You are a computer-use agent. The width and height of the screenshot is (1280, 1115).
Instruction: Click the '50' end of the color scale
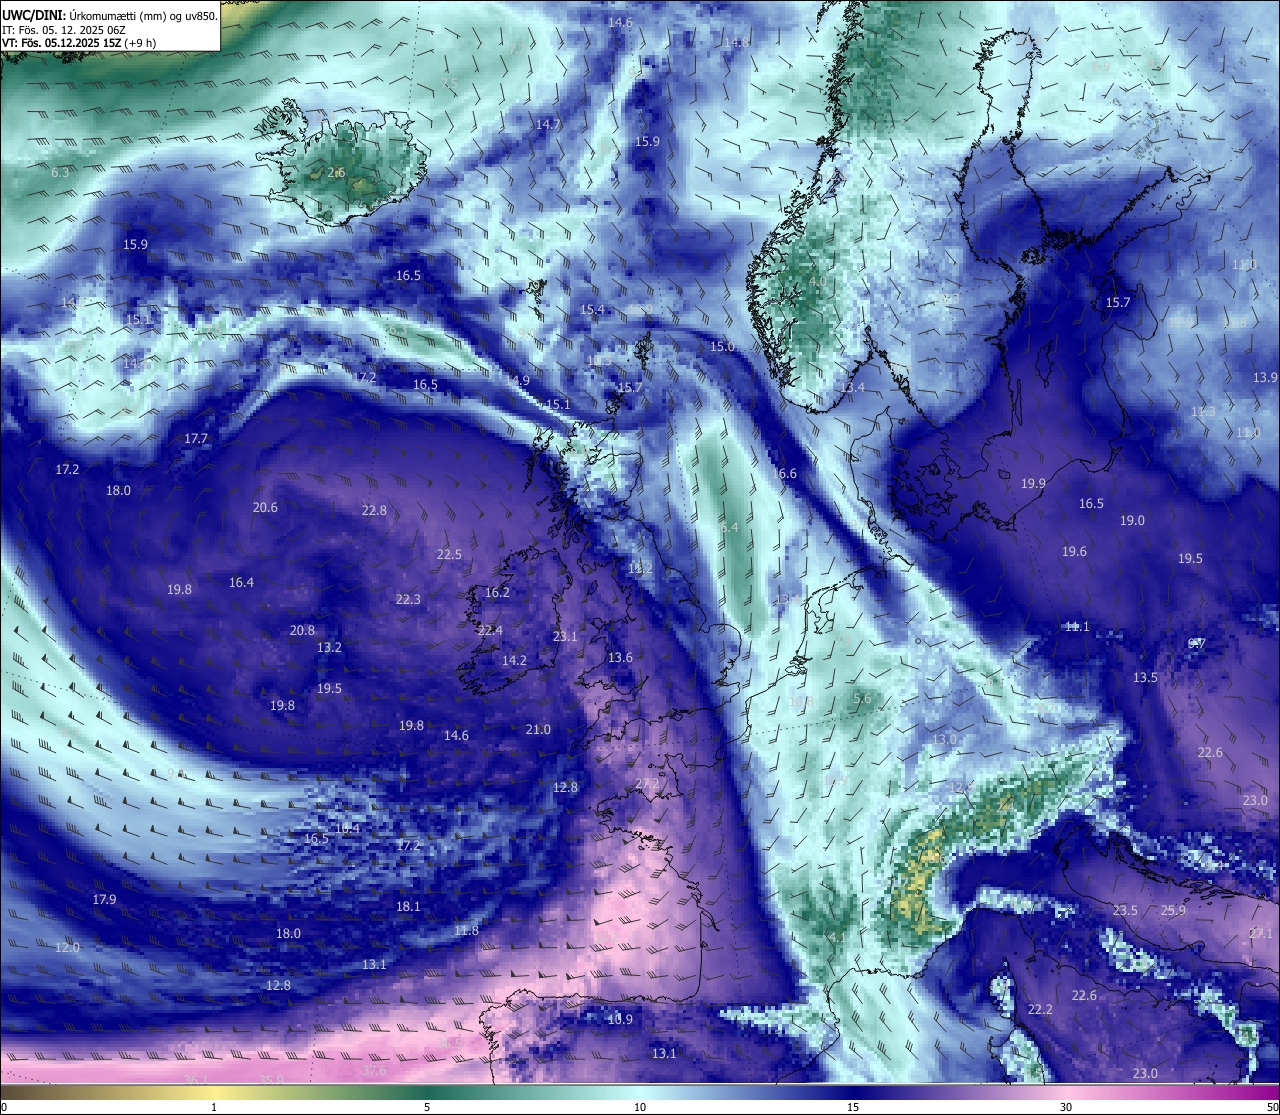(1272, 1107)
